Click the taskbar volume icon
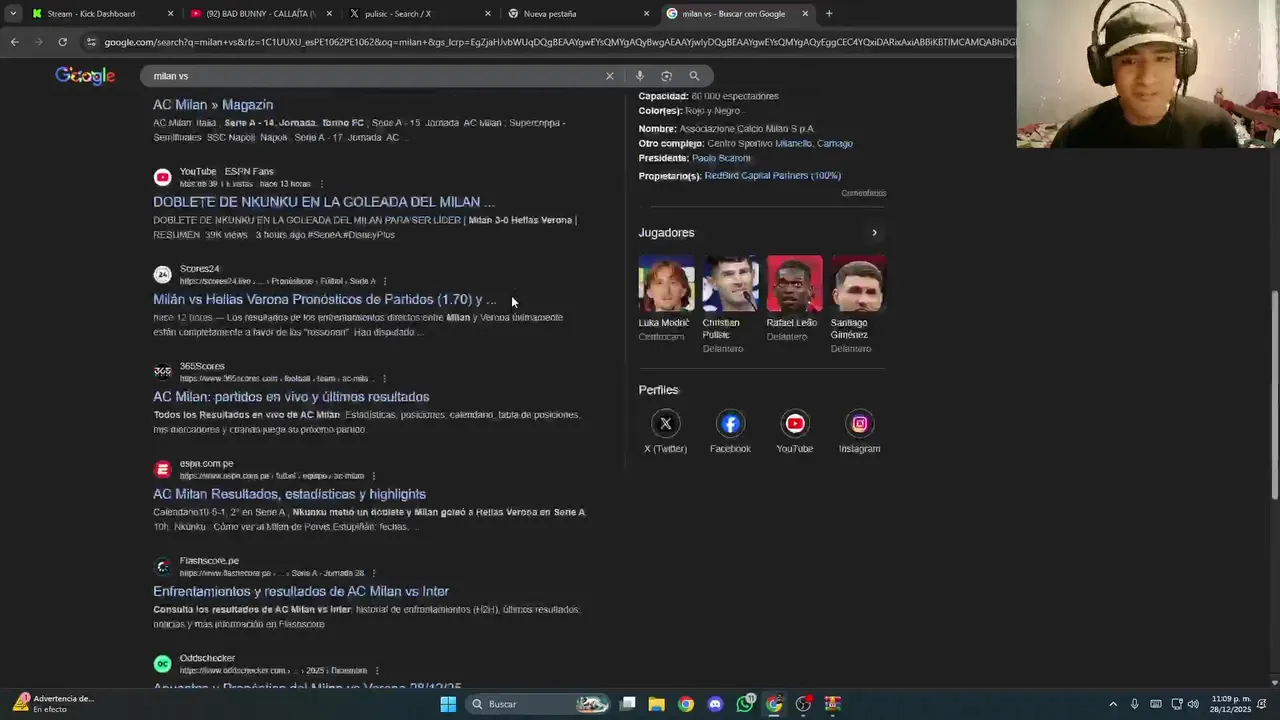The width and height of the screenshot is (1280, 720). click(1193, 704)
